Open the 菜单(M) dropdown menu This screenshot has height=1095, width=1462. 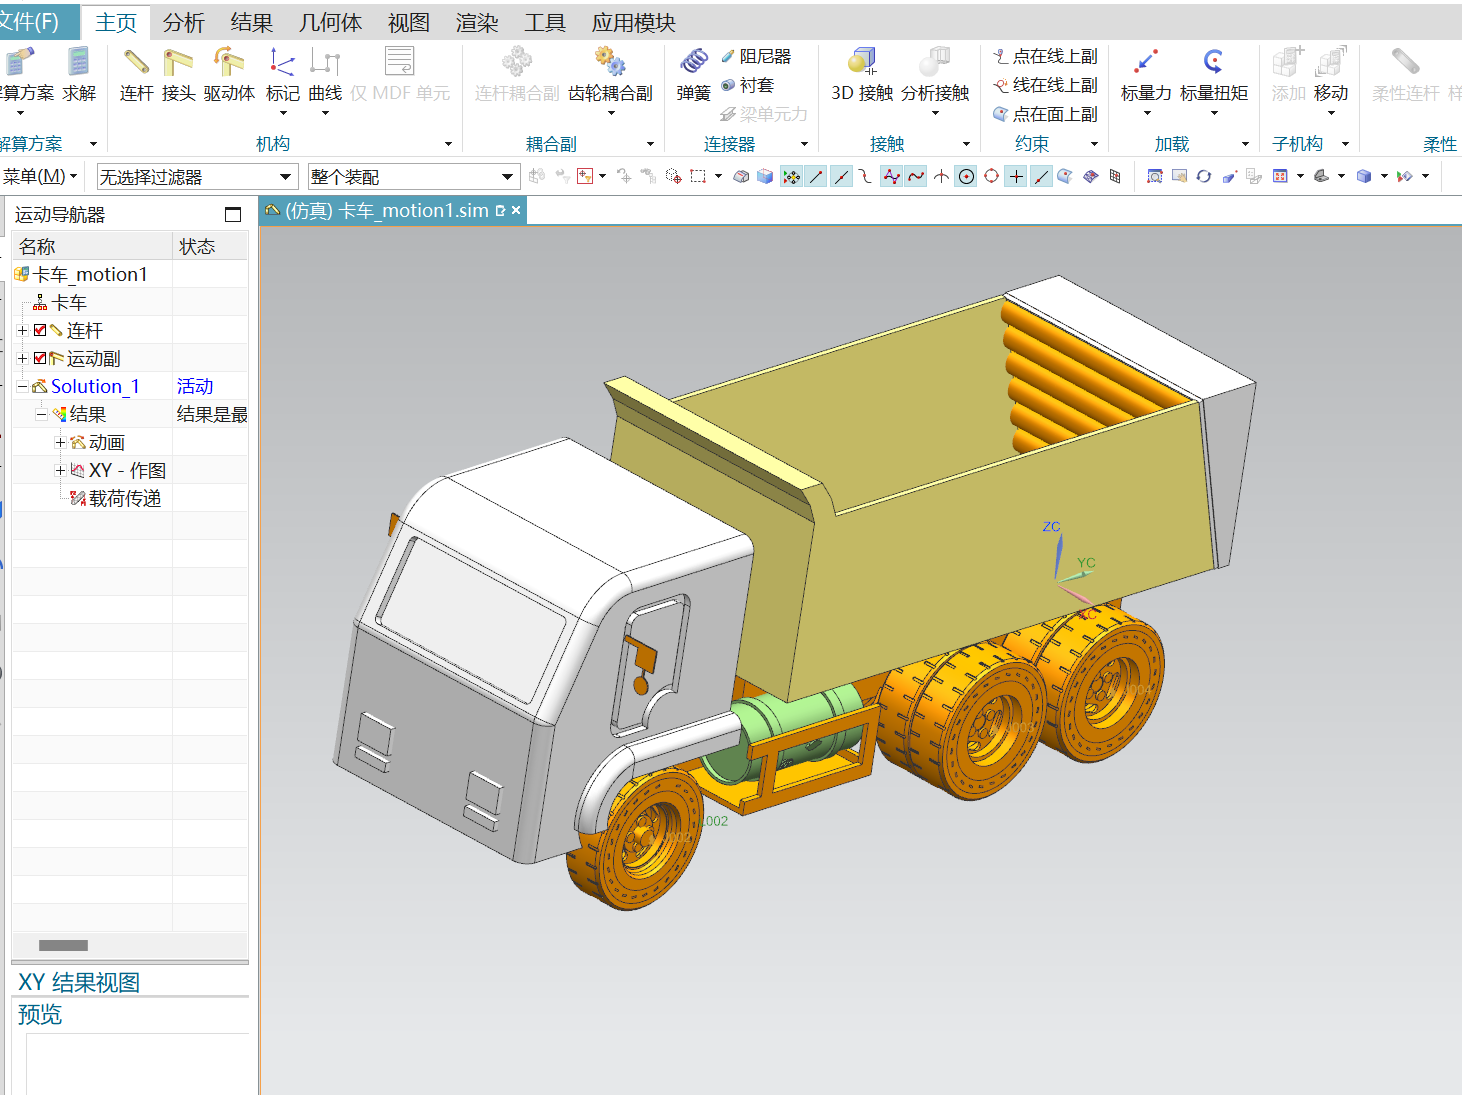pyautogui.click(x=39, y=177)
